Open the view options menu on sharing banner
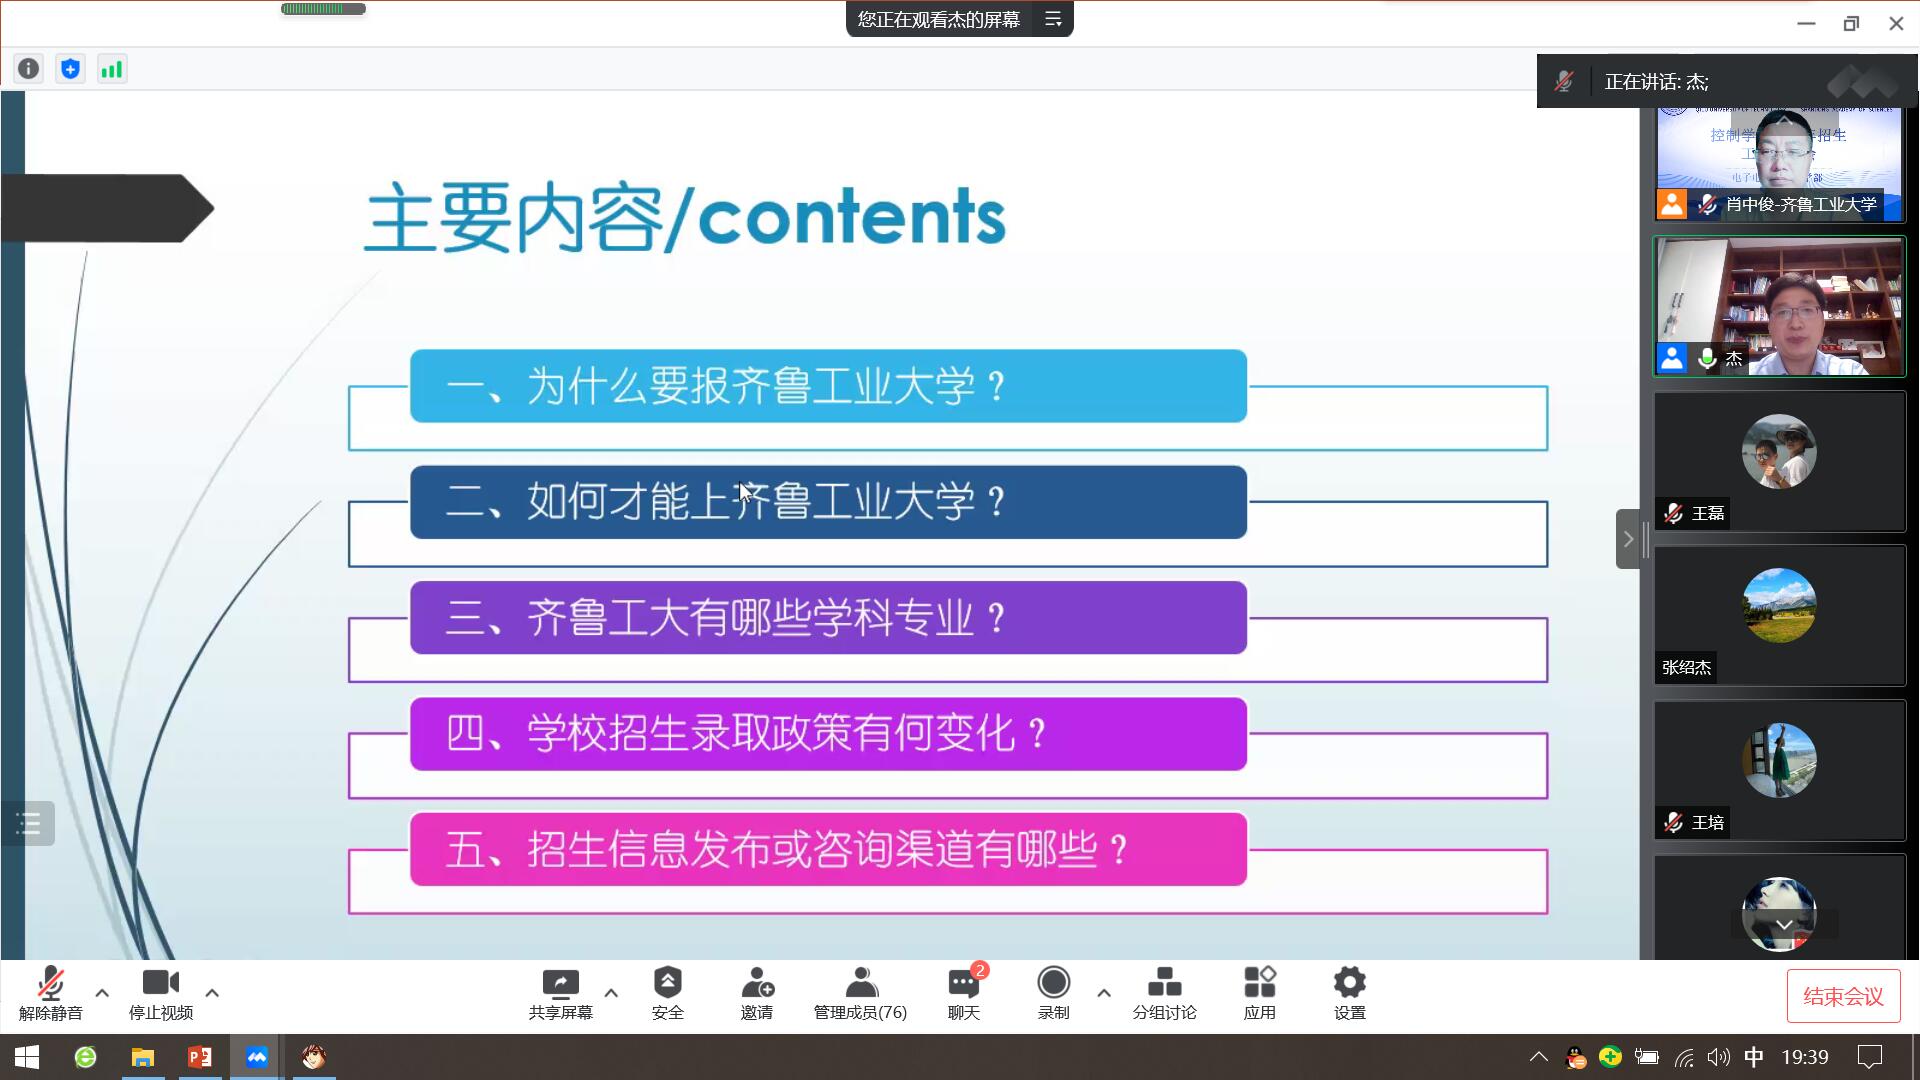Image resolution: width=1920 pixels, height=1080 pixels. [x=1053, y=19]
